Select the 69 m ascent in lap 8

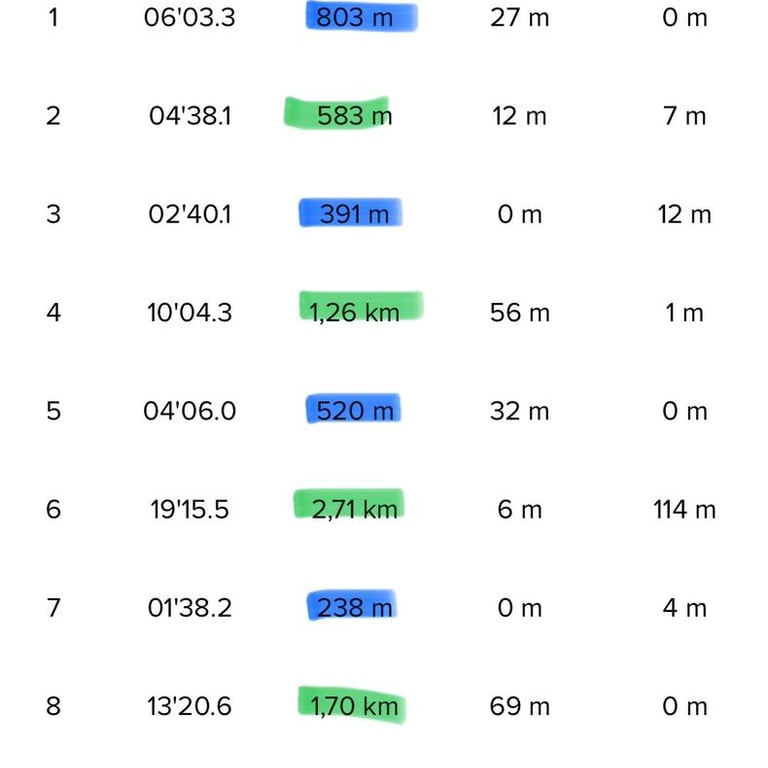520,706
